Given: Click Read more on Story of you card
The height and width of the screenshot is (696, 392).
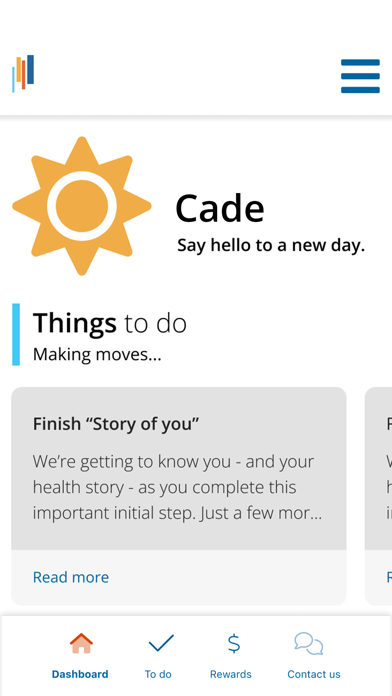Looking at the screenshot, I should (71, 577).
